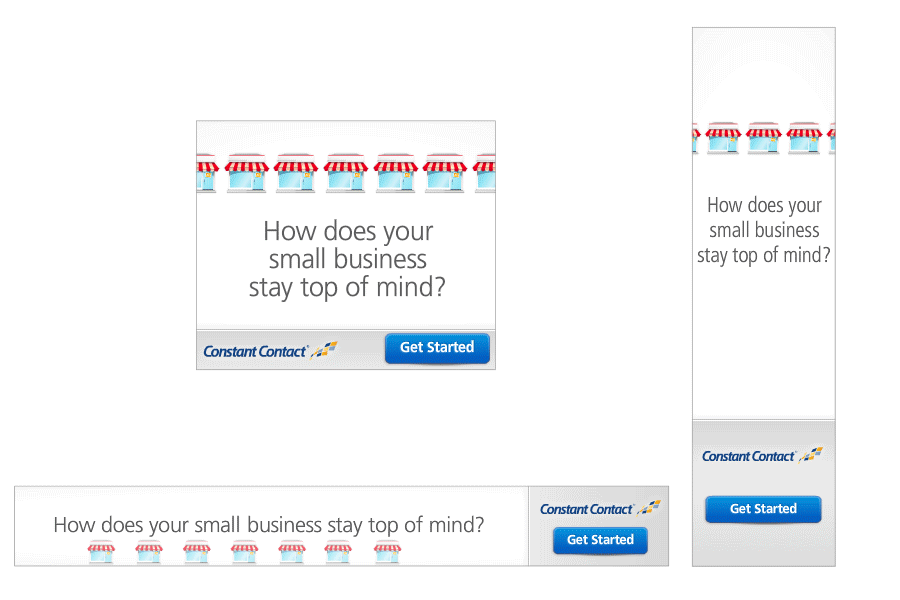Viewport: 900px width, 600px height.
Task: Click the Constant Contact logo in the horizontal banner
Action: [600, 508]
